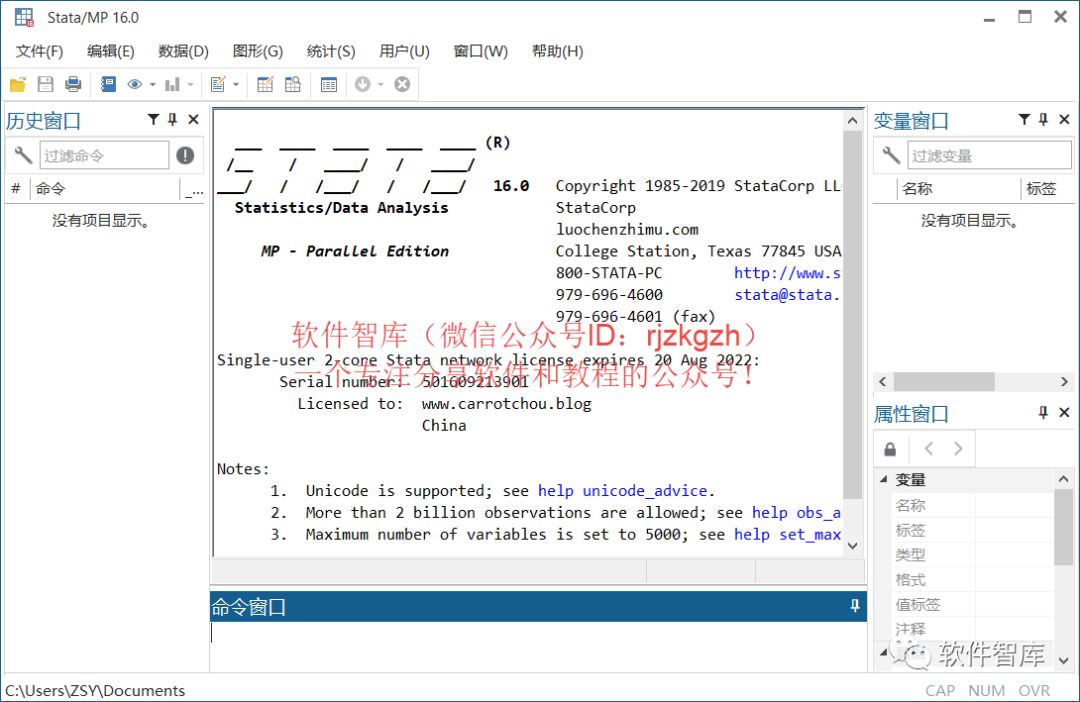This screenshot has width=1080, height=702.
Task: Close the 属性窗口 panel
Action: pos(1064,413)
